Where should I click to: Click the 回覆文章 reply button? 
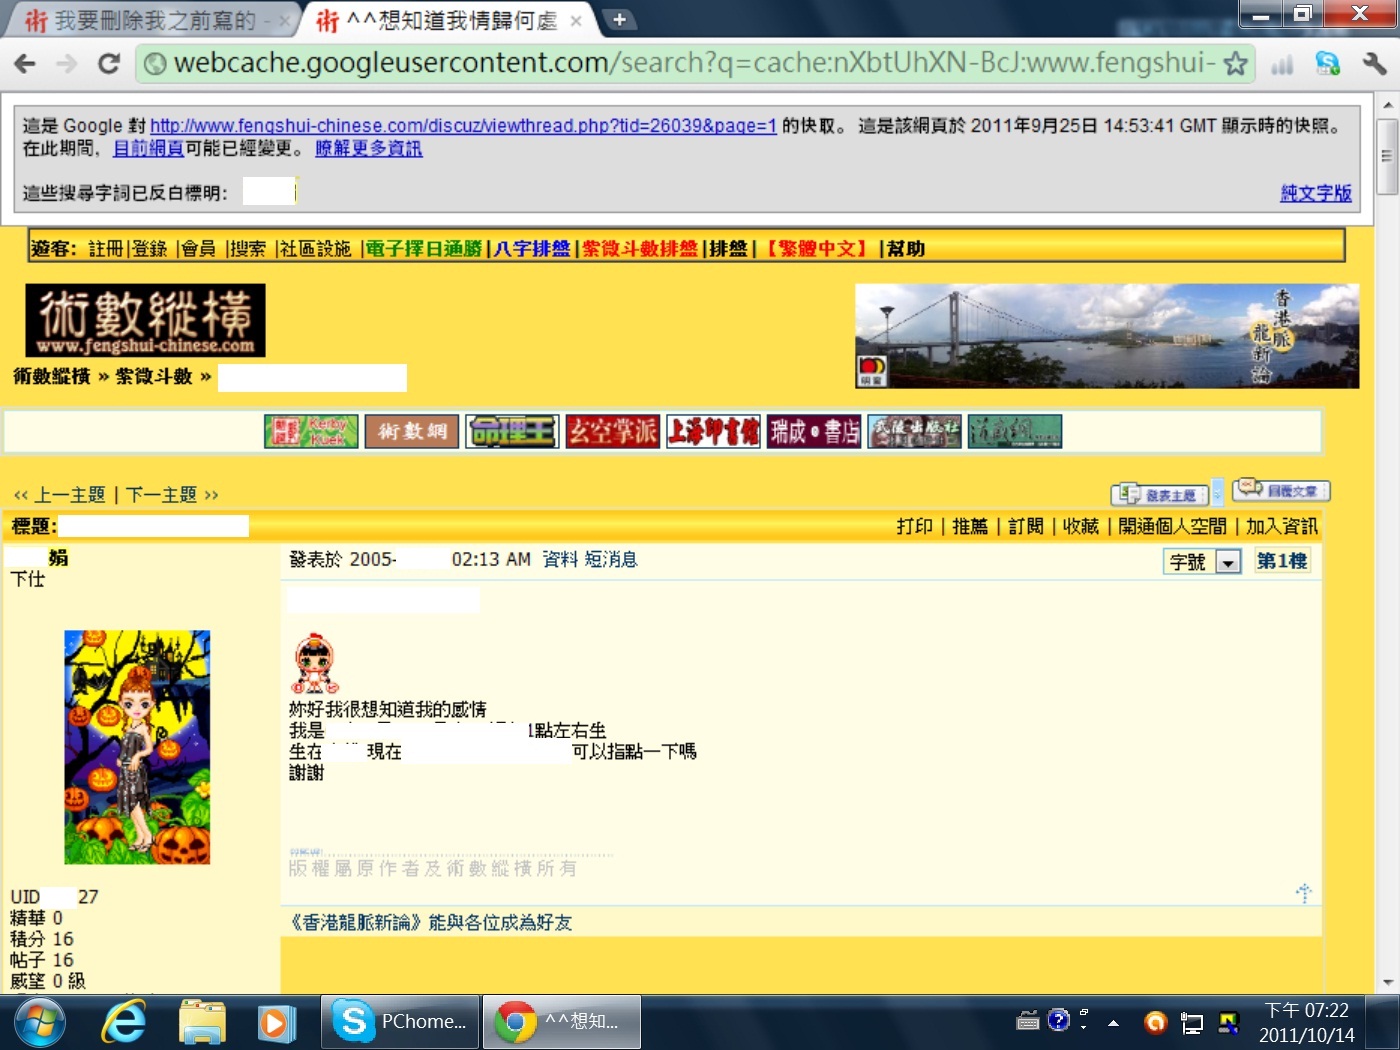point(1281,491)
